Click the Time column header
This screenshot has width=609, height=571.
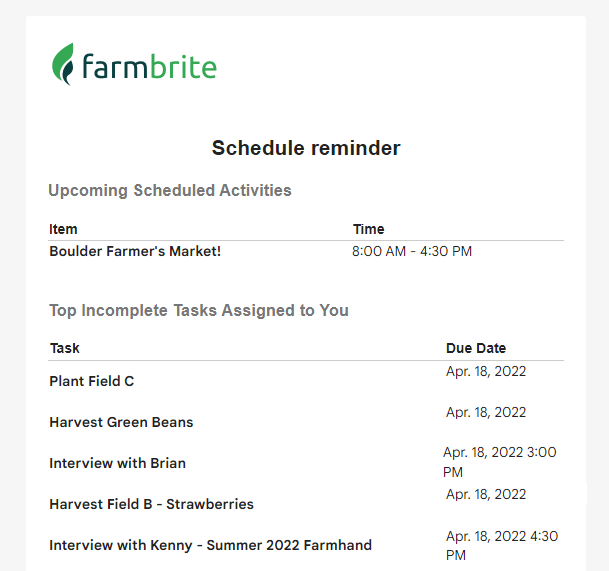point(368,229)
